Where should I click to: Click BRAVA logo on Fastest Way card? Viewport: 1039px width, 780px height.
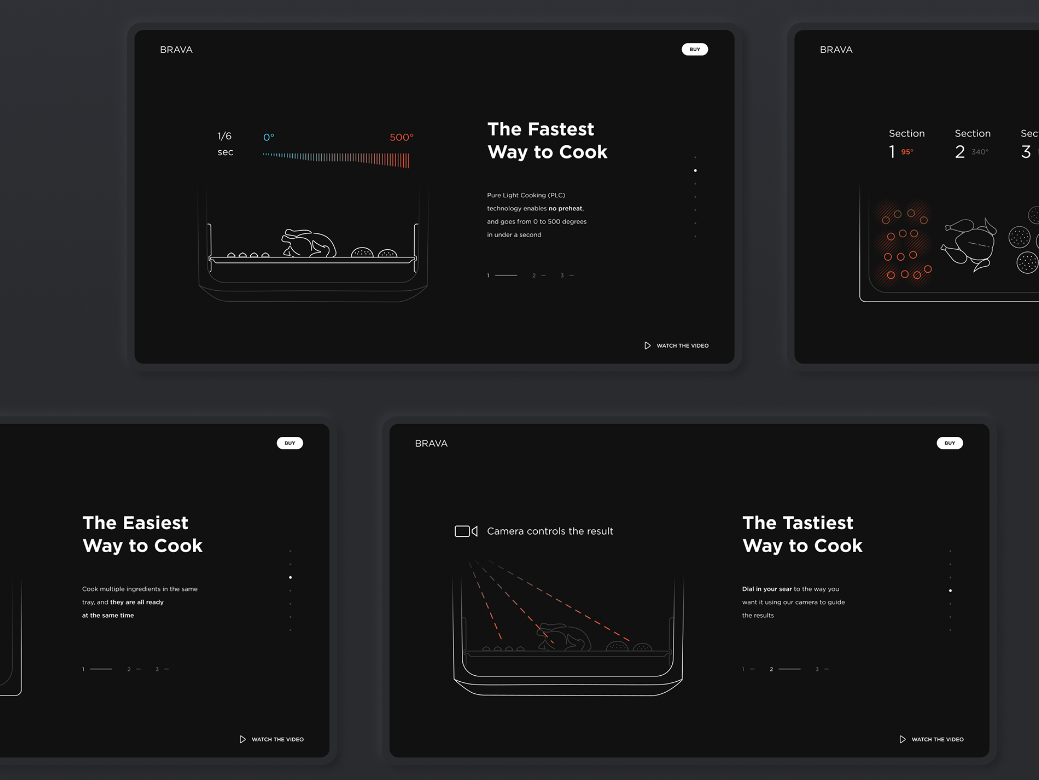pos(176,50)
